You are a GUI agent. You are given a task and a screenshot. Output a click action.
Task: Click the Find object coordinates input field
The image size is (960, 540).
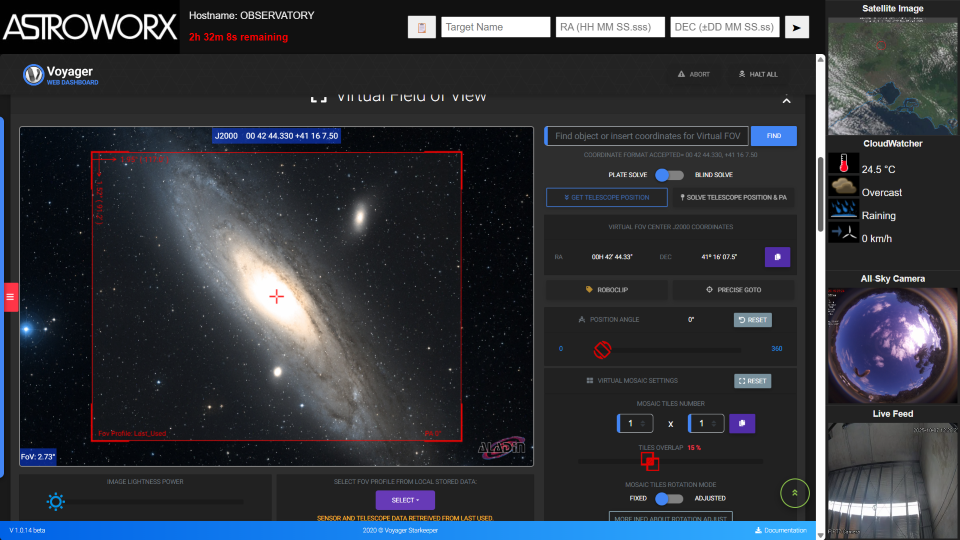pyautogui.click(x=646, y=136)
